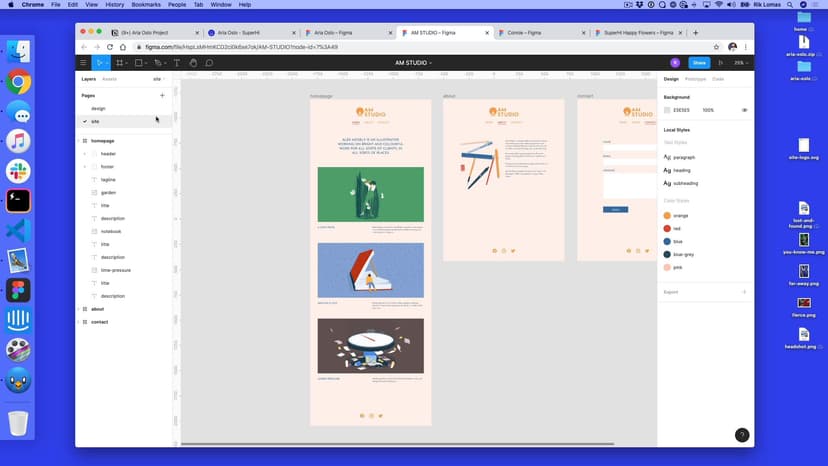Screen dimensions: 828x466
Task: Open the Bookmarks menu in menu bar
Action: click(146, 5)
